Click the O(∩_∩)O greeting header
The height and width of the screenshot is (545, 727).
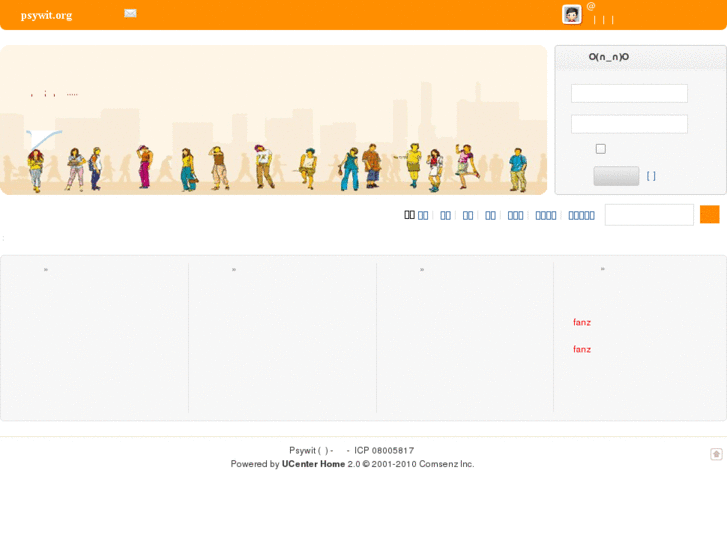coord(609,57)
